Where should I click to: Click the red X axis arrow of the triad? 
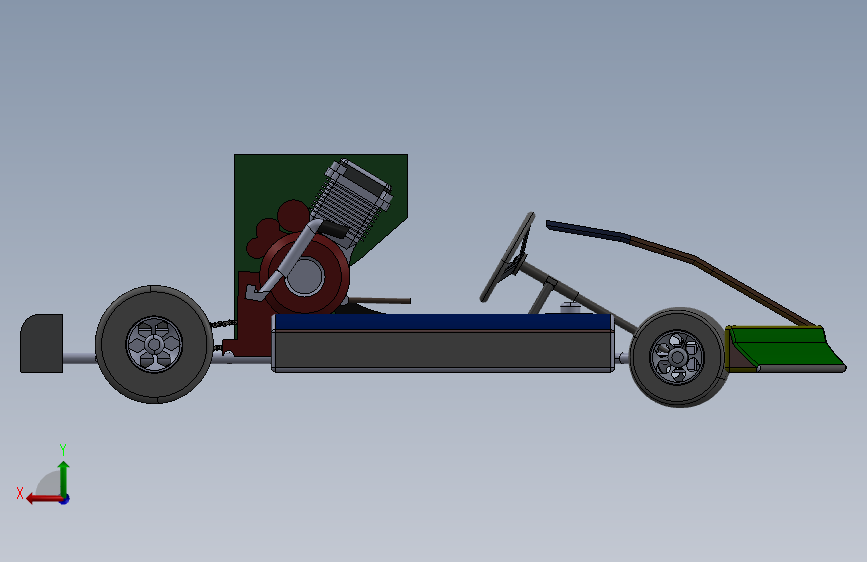(44, 499)
